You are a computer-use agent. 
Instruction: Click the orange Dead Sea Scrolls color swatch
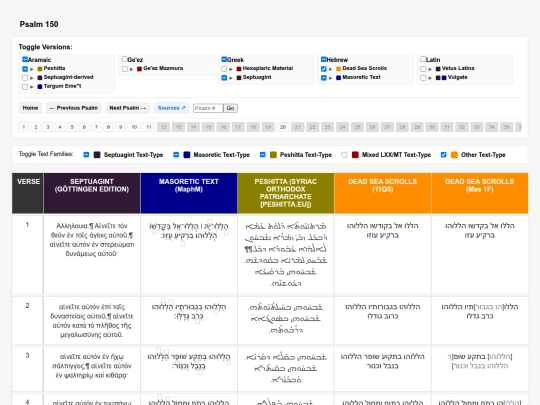coord(339,69)
